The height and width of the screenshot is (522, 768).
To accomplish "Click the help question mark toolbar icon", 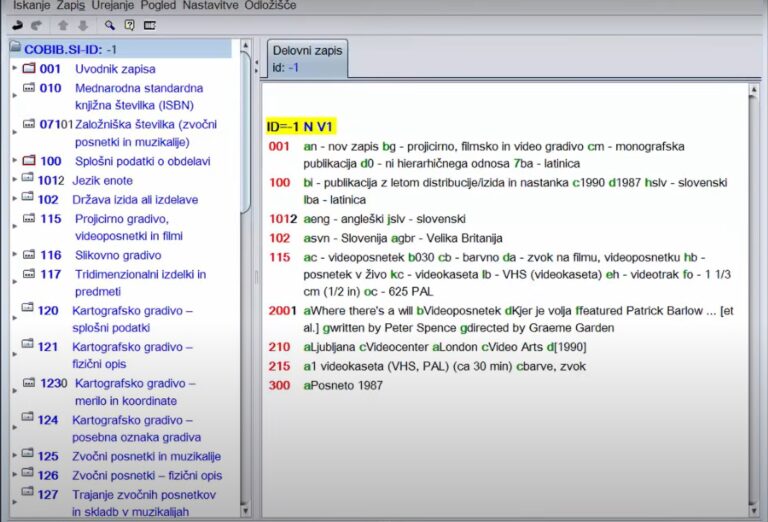I will point(129,25).
